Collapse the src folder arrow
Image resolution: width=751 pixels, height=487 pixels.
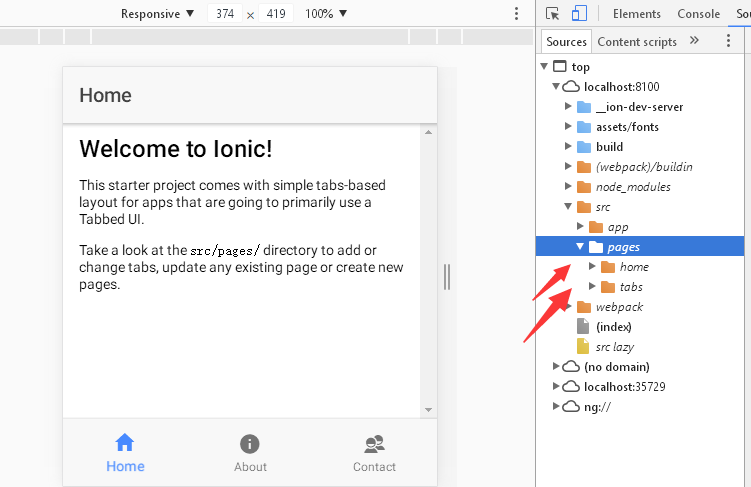click(x=568, y=206)
